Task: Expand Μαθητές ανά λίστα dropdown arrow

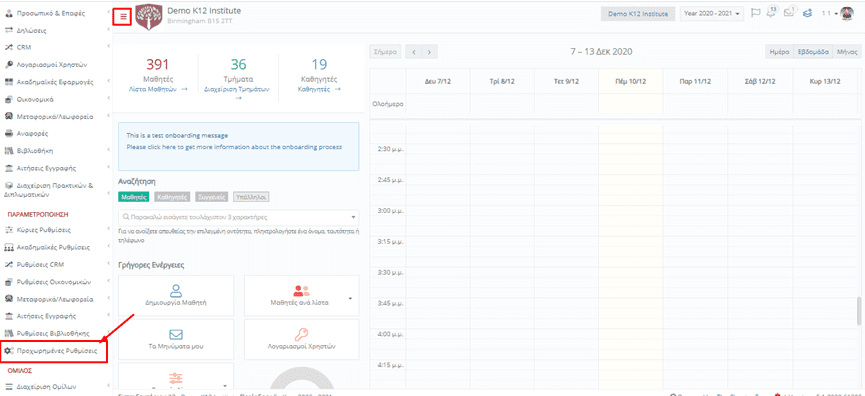Action: point(351,298)
